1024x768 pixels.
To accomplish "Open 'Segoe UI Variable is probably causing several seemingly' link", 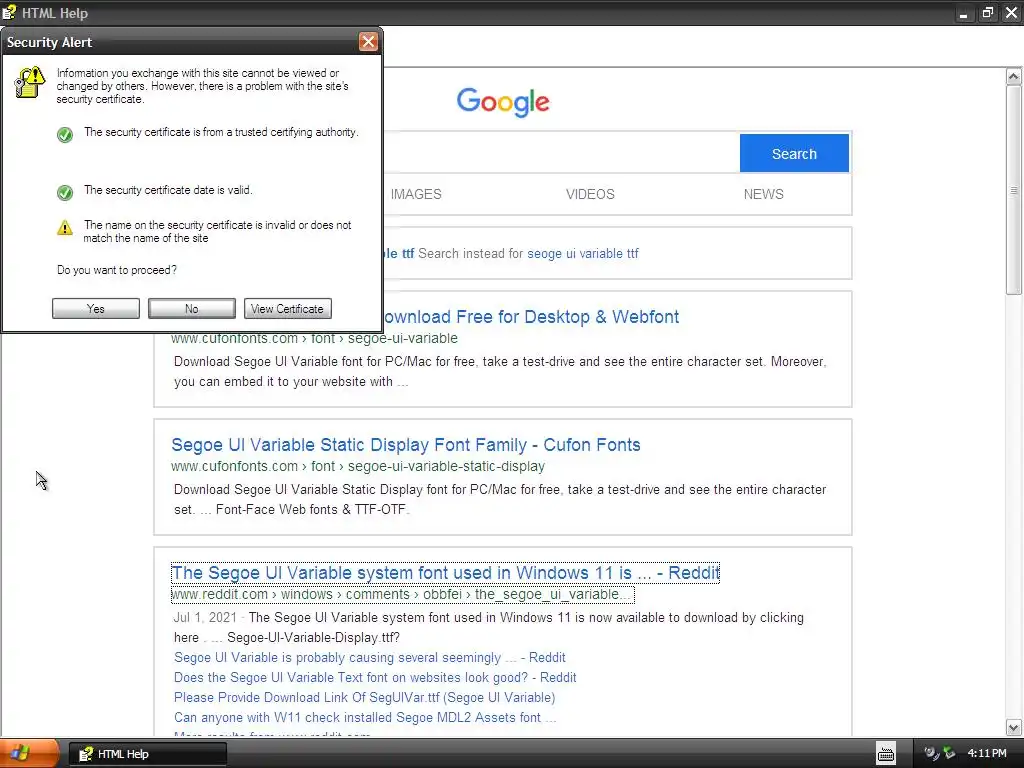I will tap(370, 658).
